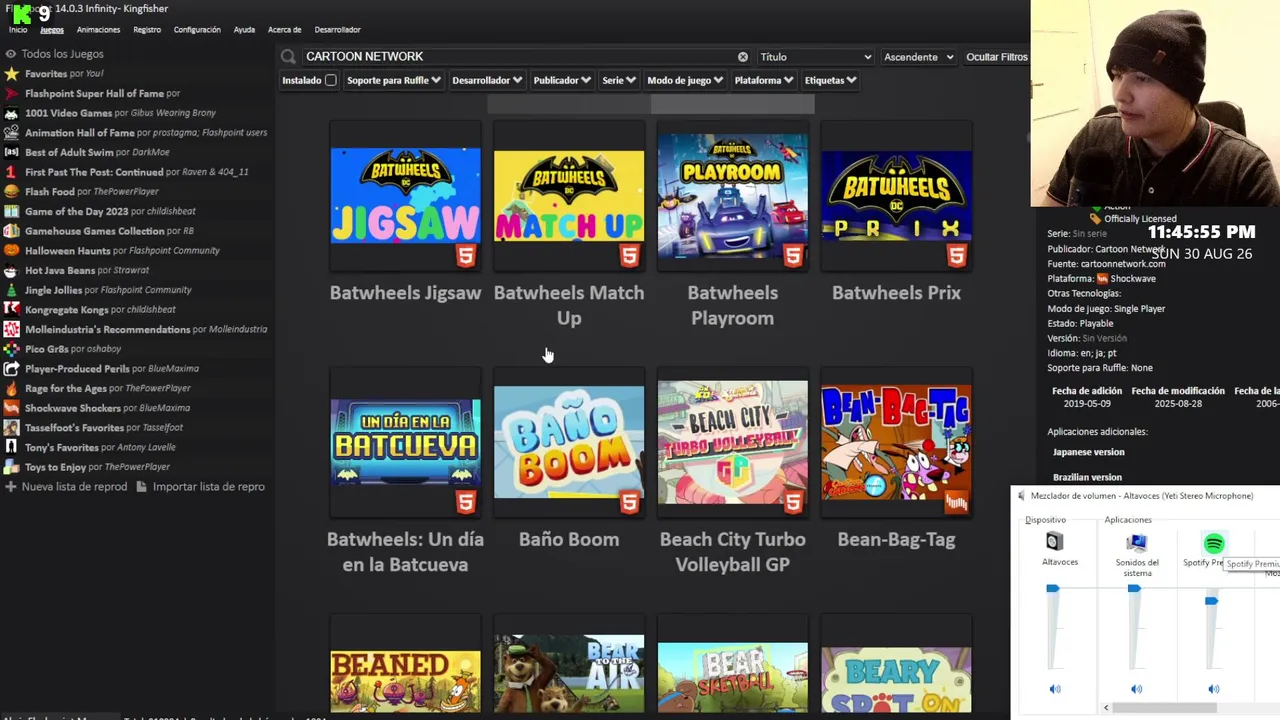Click the Shockwave Shockers playlist icon
This screenshot has width=1280, height=720.
click(x=11, y=408)
